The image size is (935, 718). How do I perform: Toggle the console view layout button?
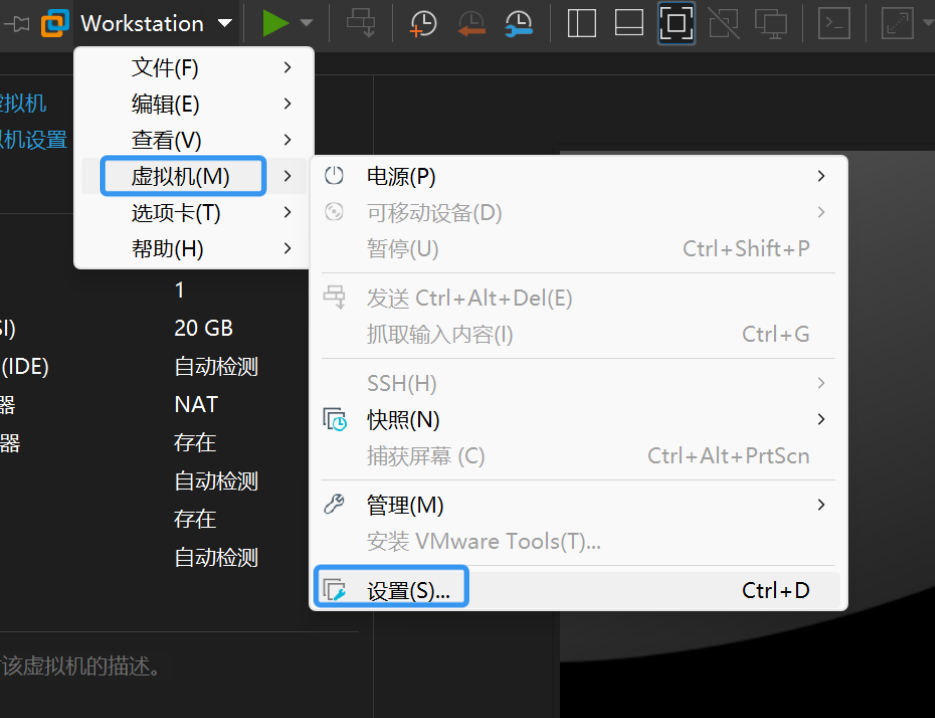tap(675, 22)
